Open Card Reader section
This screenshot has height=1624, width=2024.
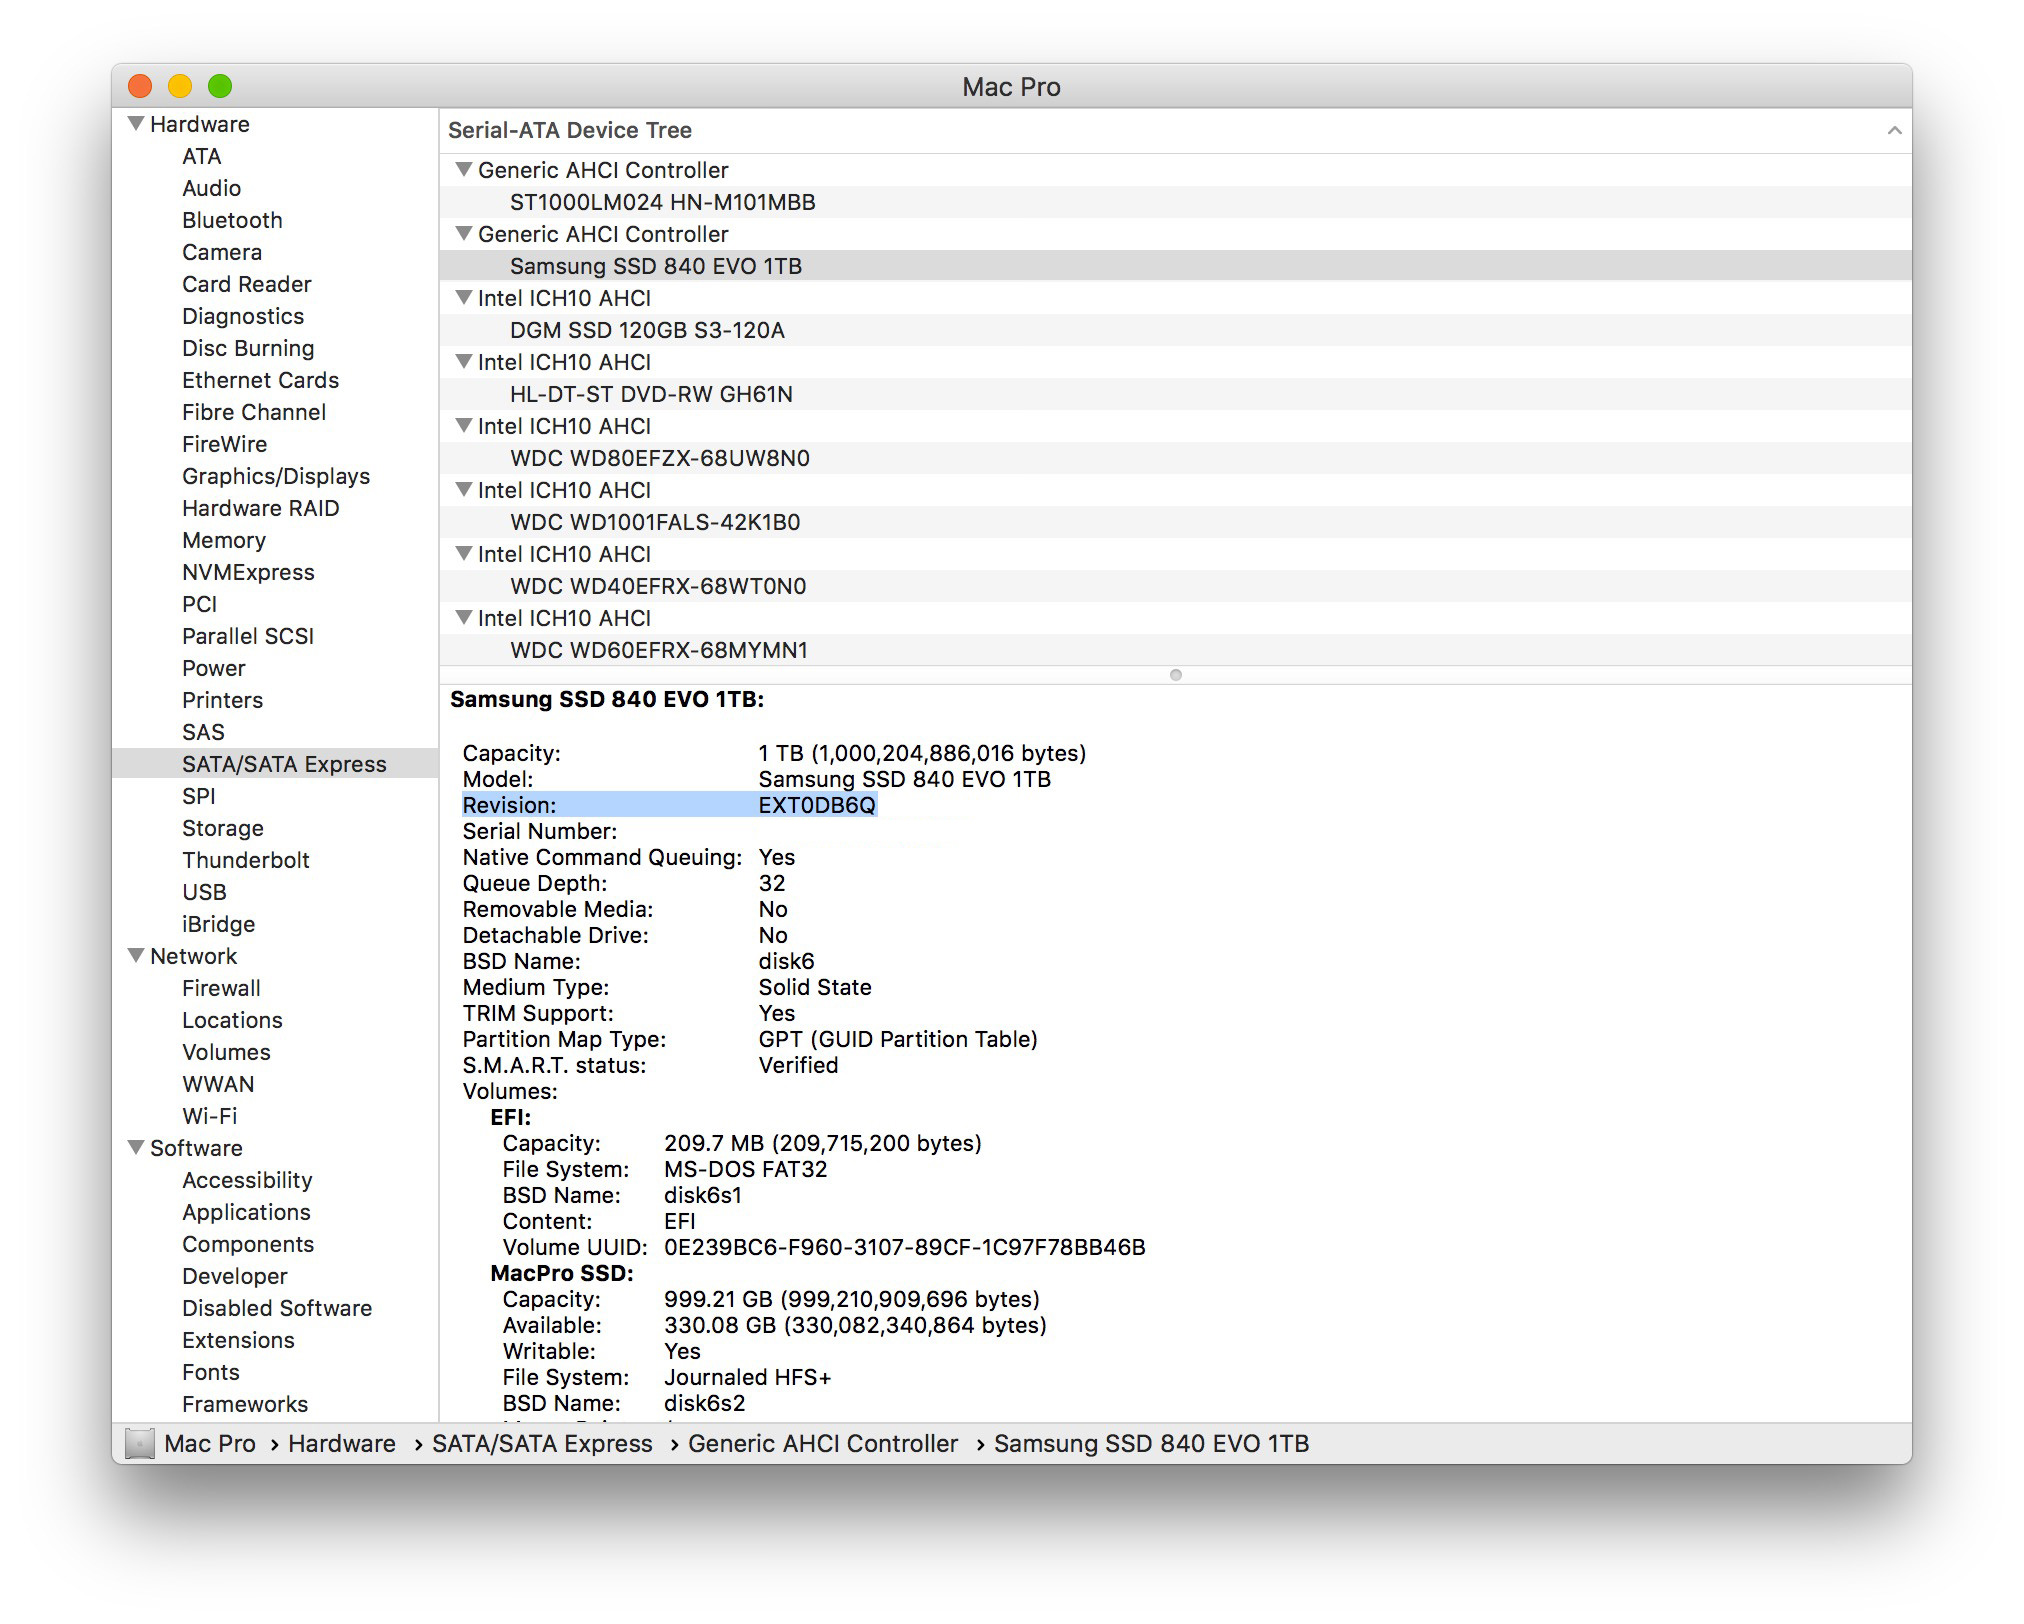[247, 284]
